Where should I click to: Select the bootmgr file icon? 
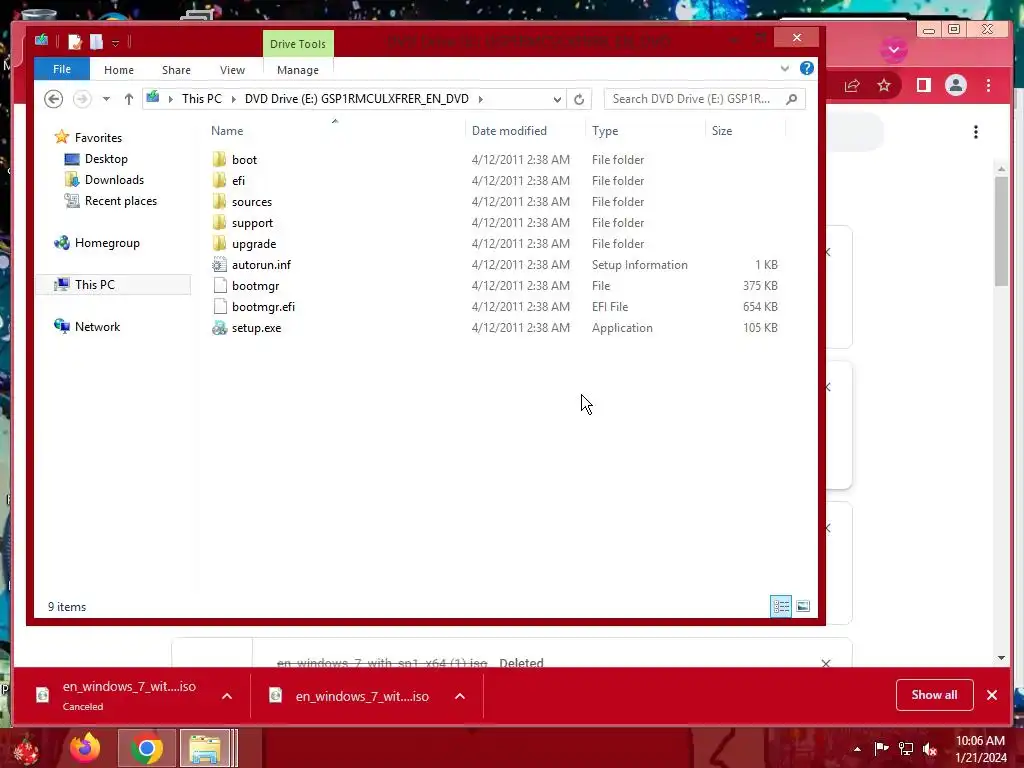coord(220,285)
